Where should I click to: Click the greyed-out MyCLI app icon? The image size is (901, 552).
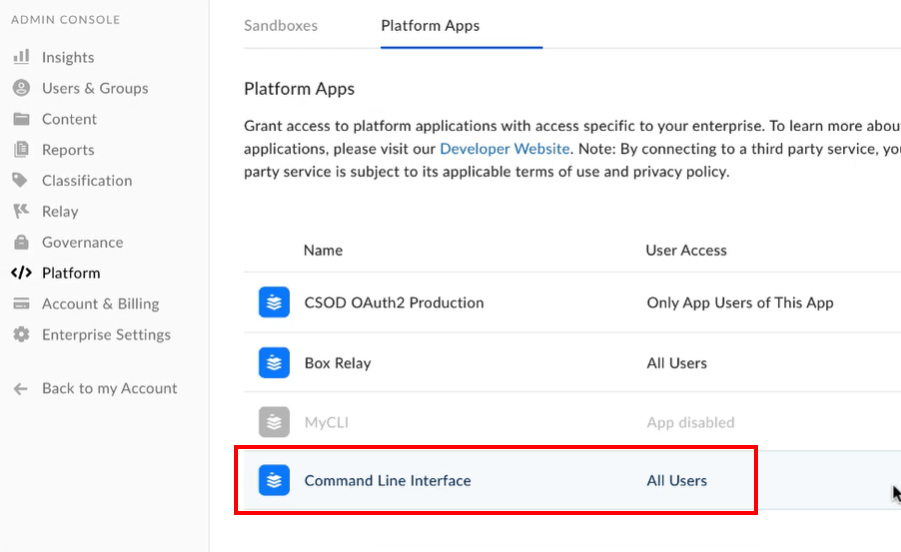[274, 422]
